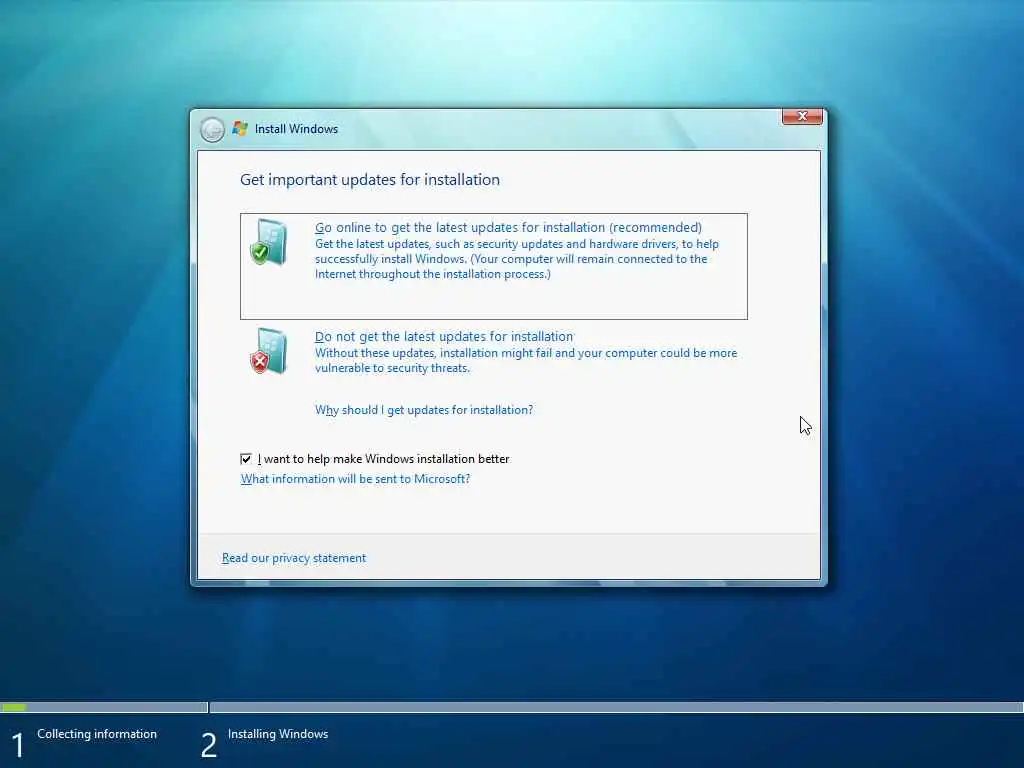Choose Do not get the latest updates
The image size is (1024, 768).
click(x=443, y=336)
